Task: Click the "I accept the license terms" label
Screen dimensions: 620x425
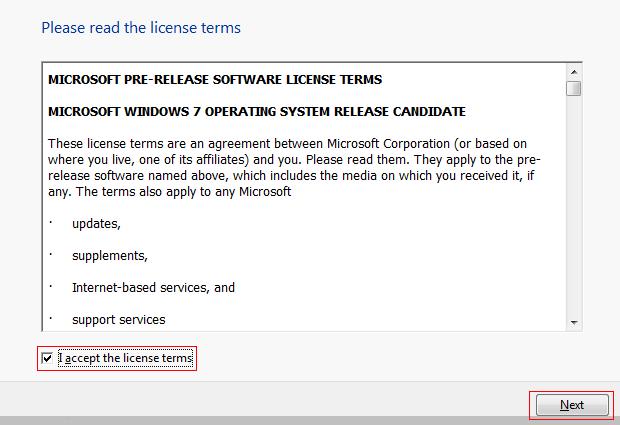Action: [x=125, y=358]
